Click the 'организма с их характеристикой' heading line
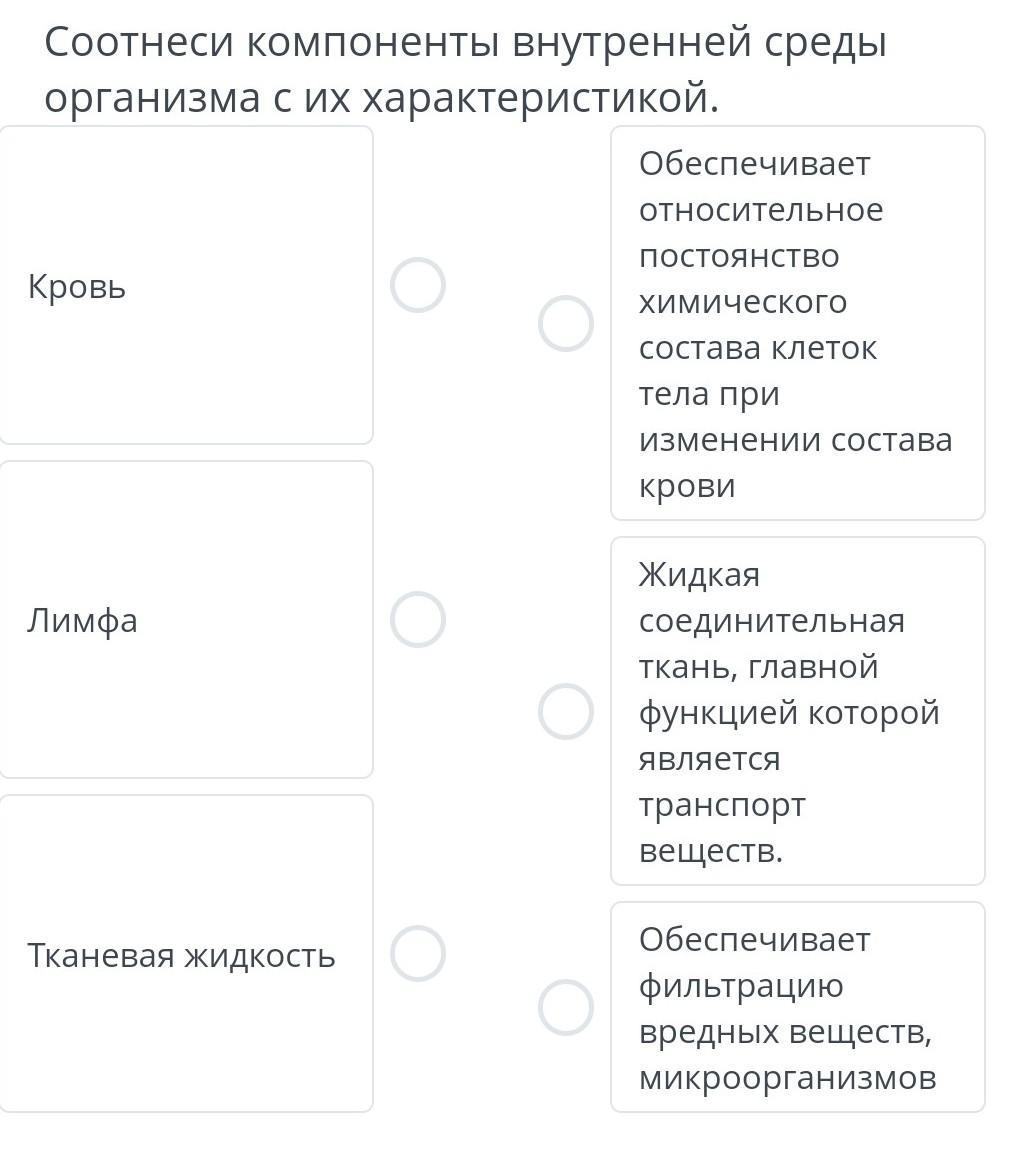 pos(381,98)
